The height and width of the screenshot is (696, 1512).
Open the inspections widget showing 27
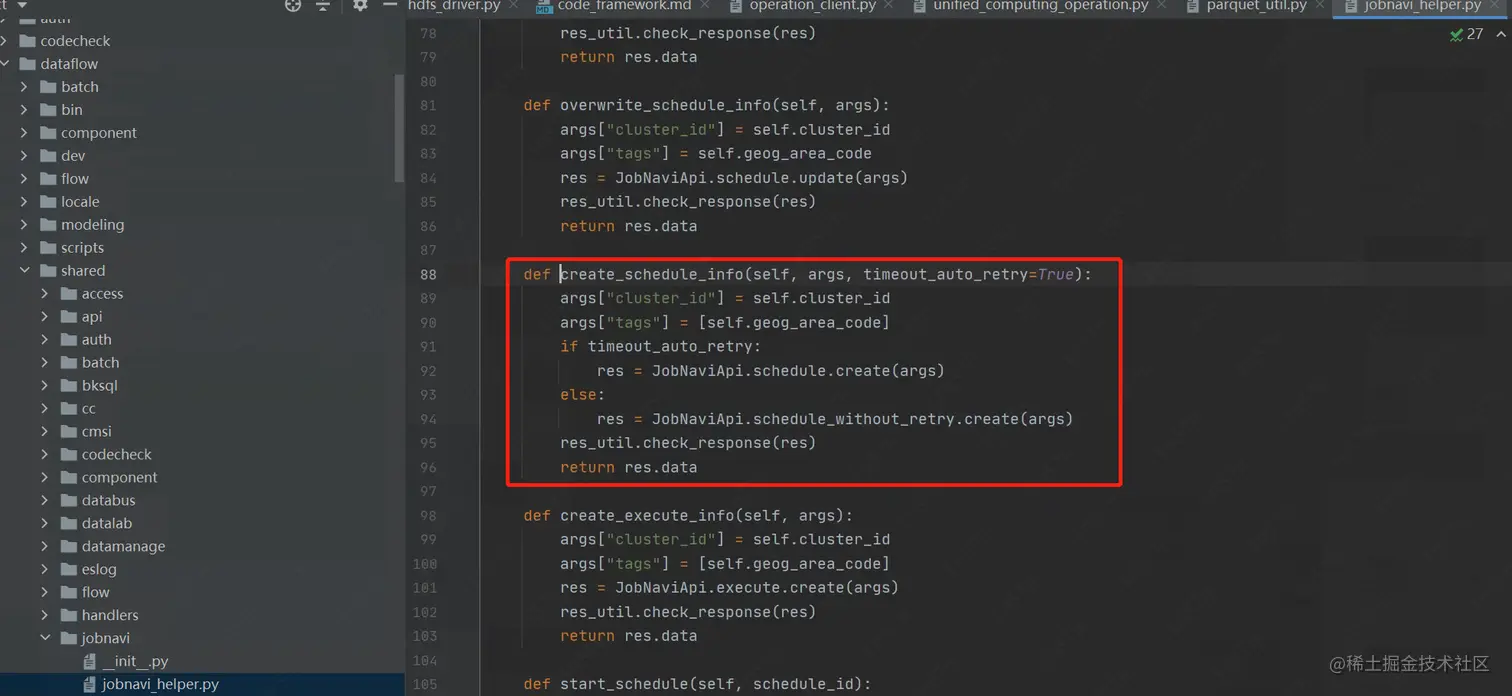coord(1467,34)
